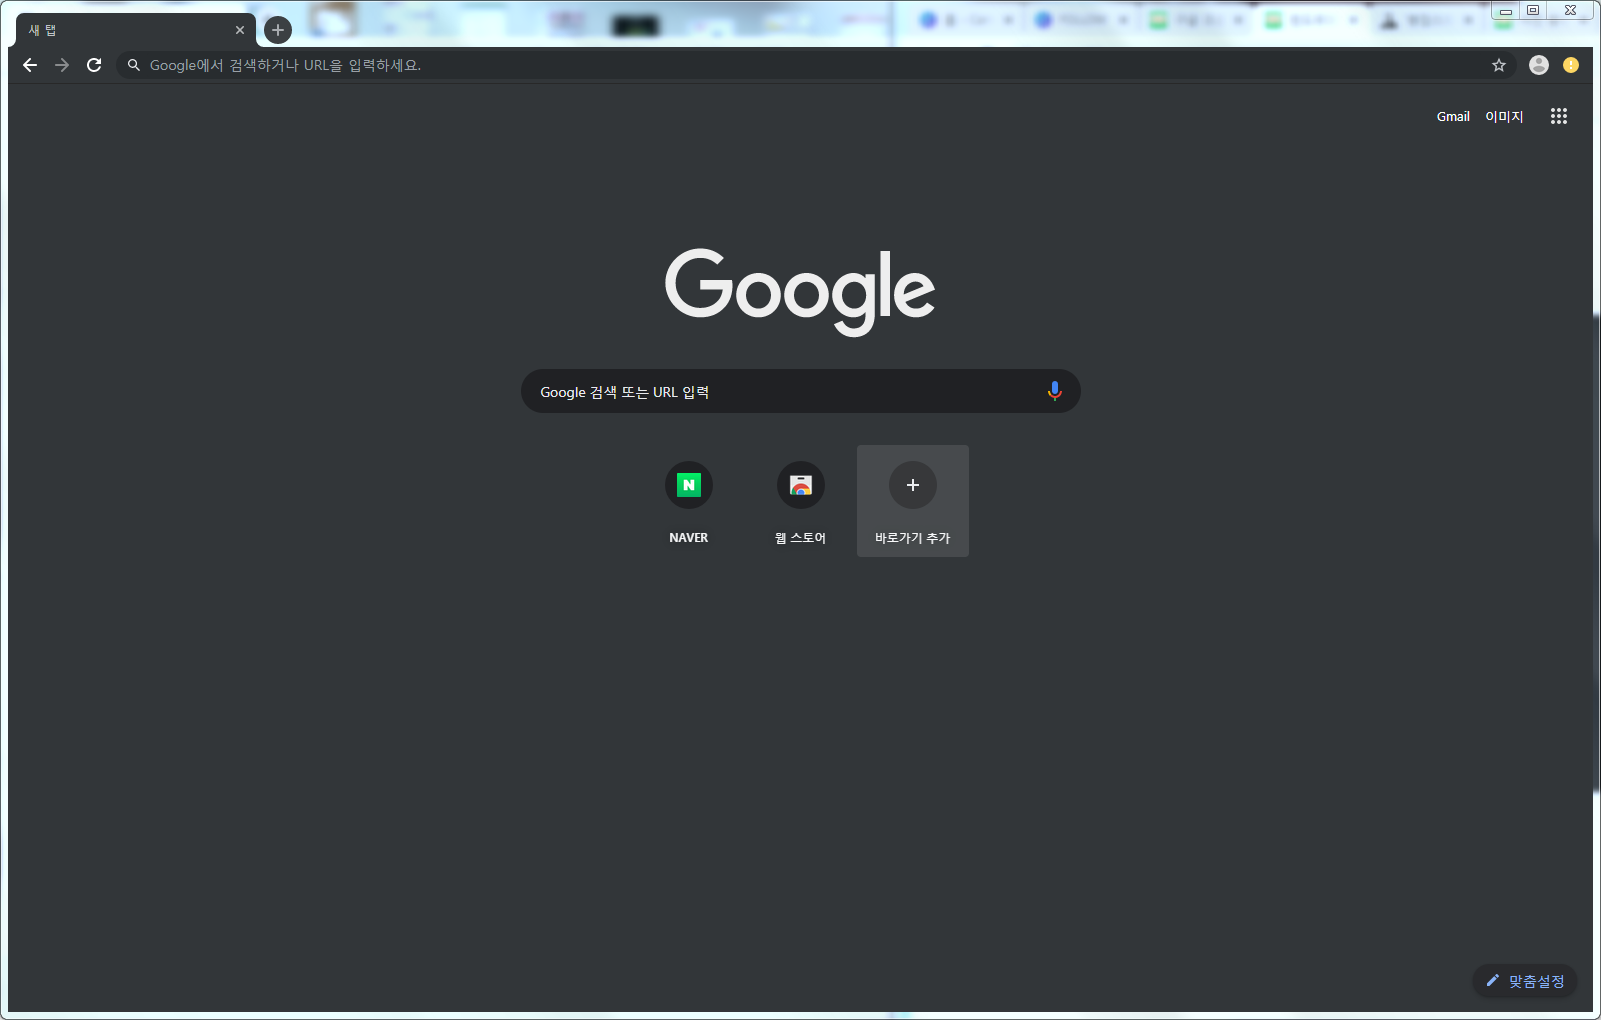This screenshot has height=1020, width=1601.
Task: Reload the current page
Action: (x=94, y=65)
